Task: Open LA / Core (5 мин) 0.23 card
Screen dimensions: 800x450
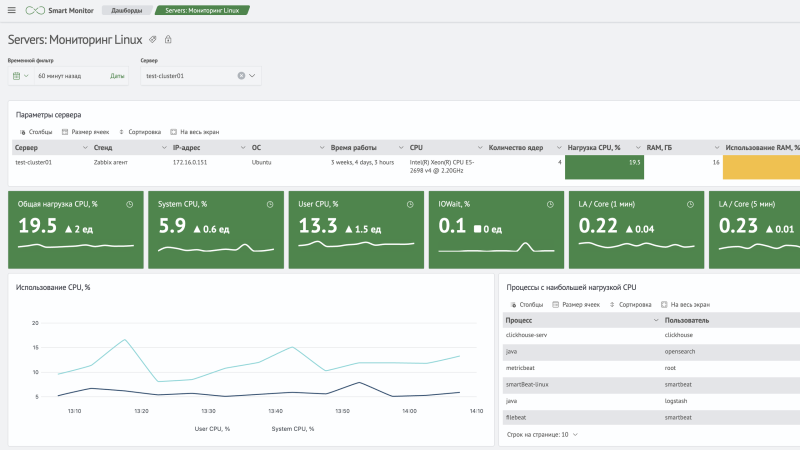Action: (755, 230)
